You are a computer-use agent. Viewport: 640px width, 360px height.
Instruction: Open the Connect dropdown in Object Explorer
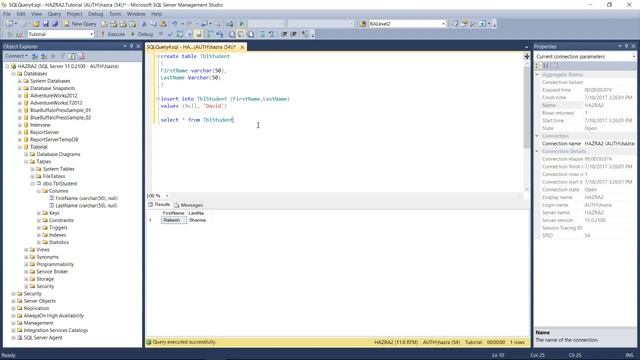click(16, 56)
